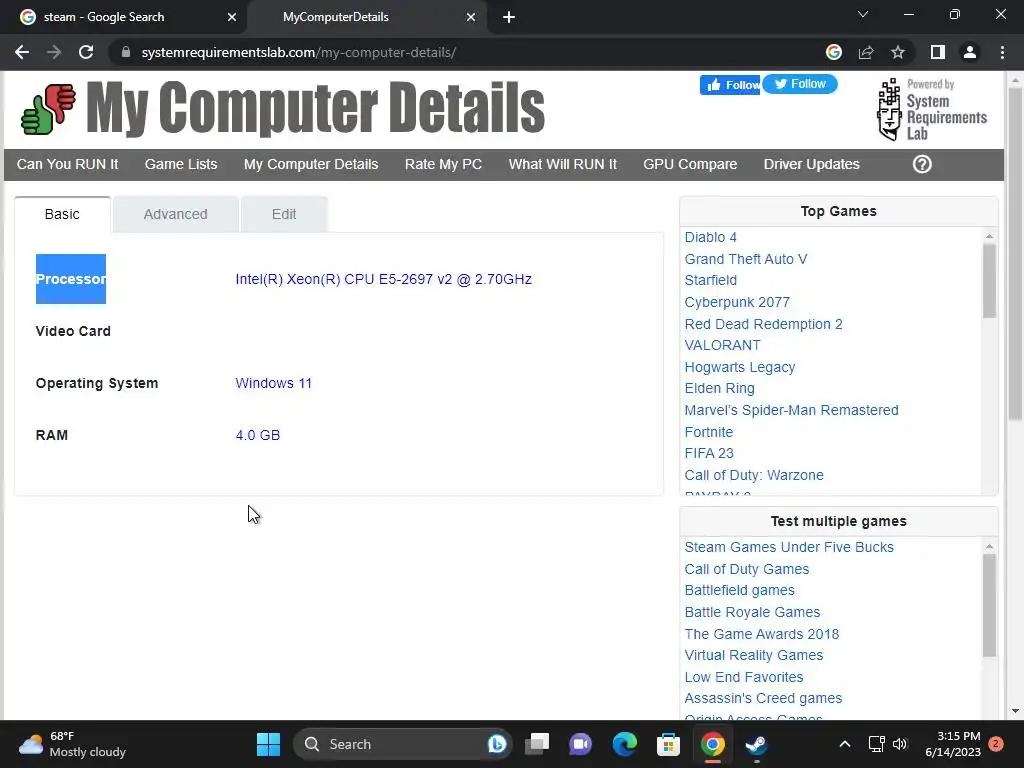Open VALORANT link

[x=722, y=345]
